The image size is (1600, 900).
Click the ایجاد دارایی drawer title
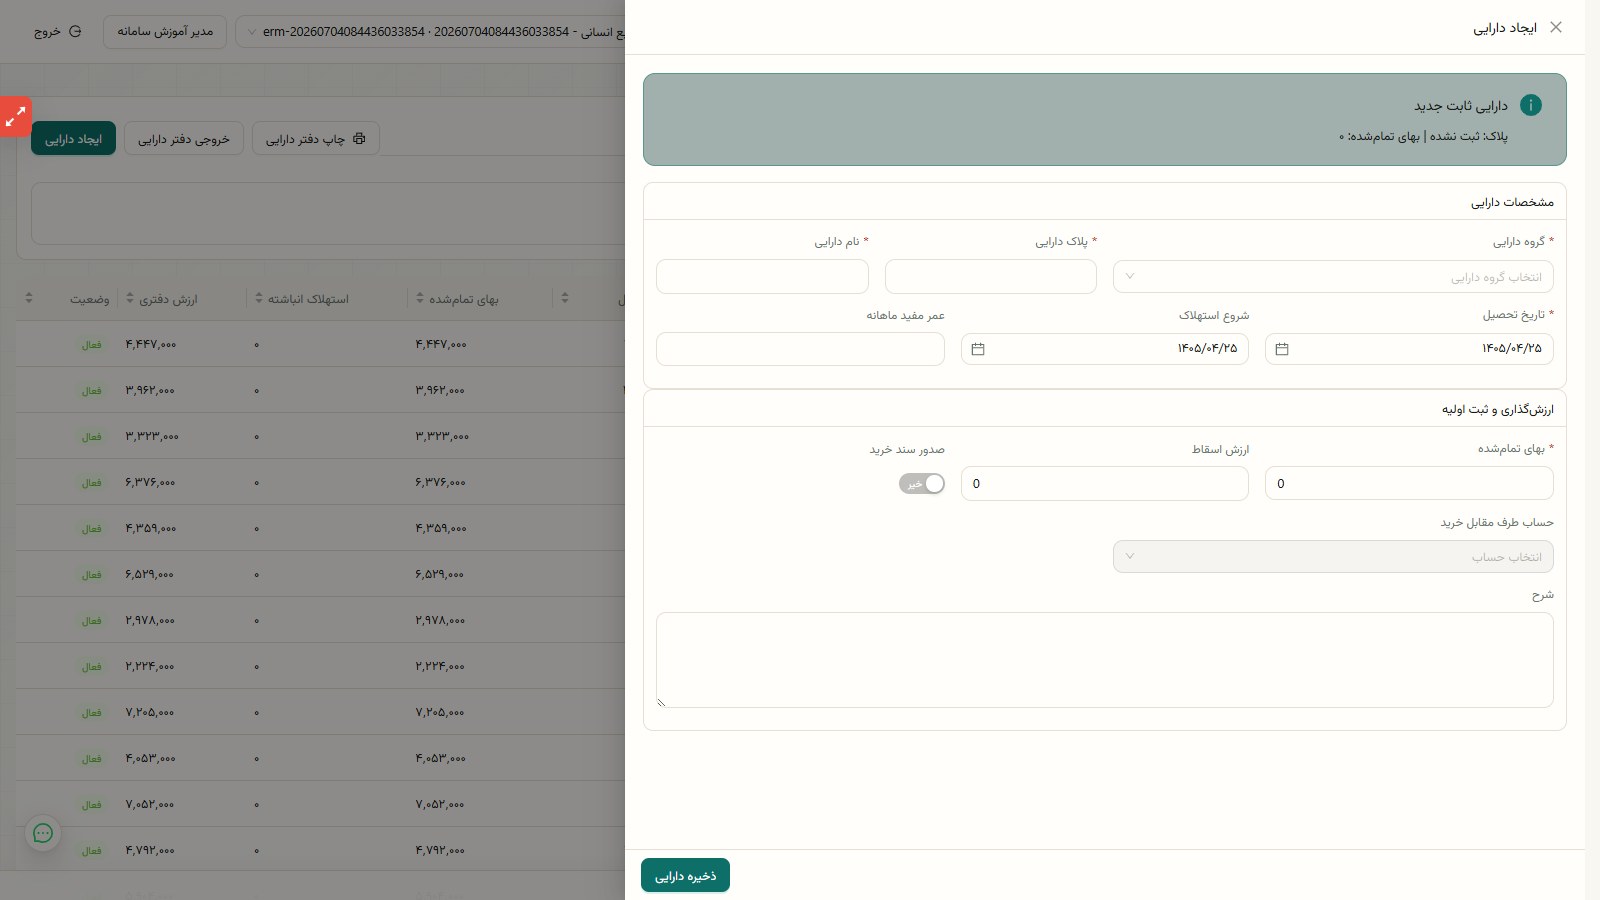(1504, 28)
